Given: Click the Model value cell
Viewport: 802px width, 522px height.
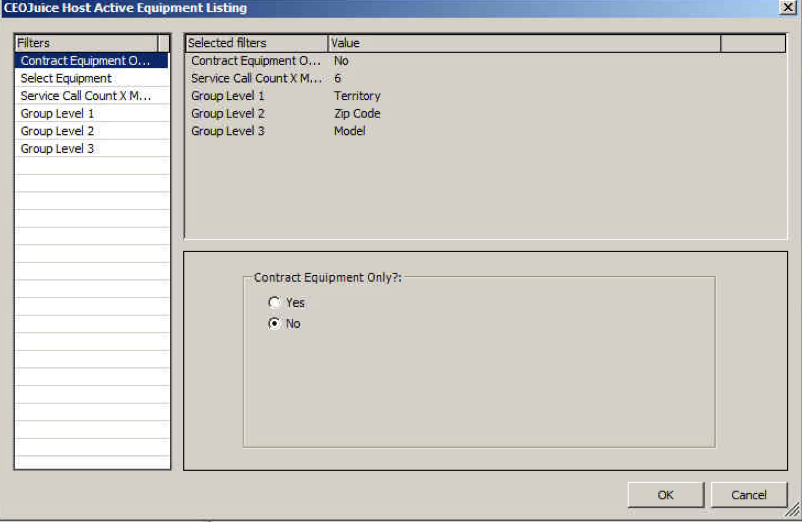Looking at the screenshot, I should pyautogui.click(x=349, y=131).
